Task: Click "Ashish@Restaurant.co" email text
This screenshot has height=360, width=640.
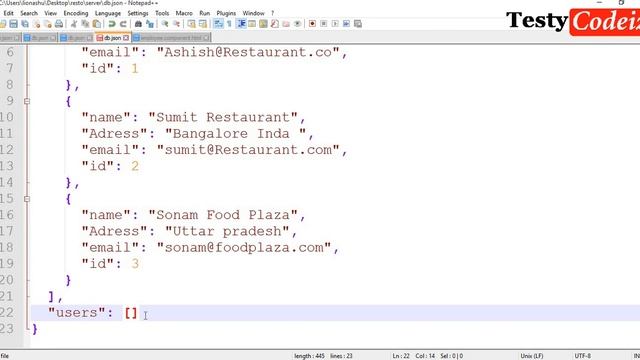Action: pos(248,52)
